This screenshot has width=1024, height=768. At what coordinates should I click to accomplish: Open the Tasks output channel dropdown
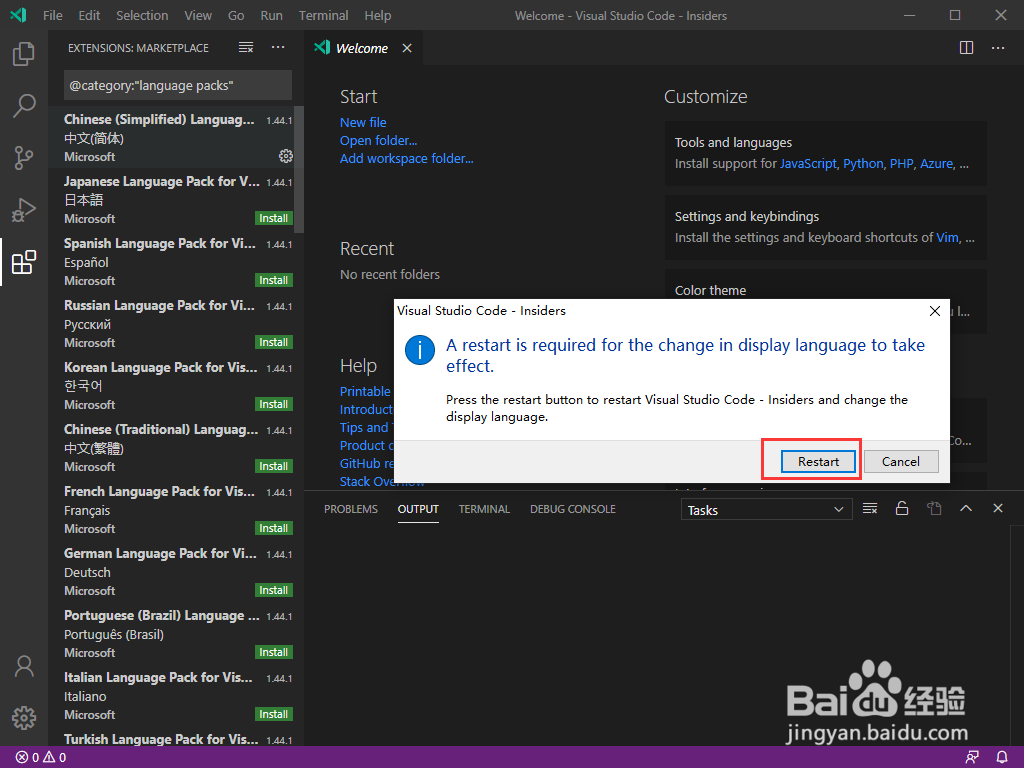(x=766, y=509)
